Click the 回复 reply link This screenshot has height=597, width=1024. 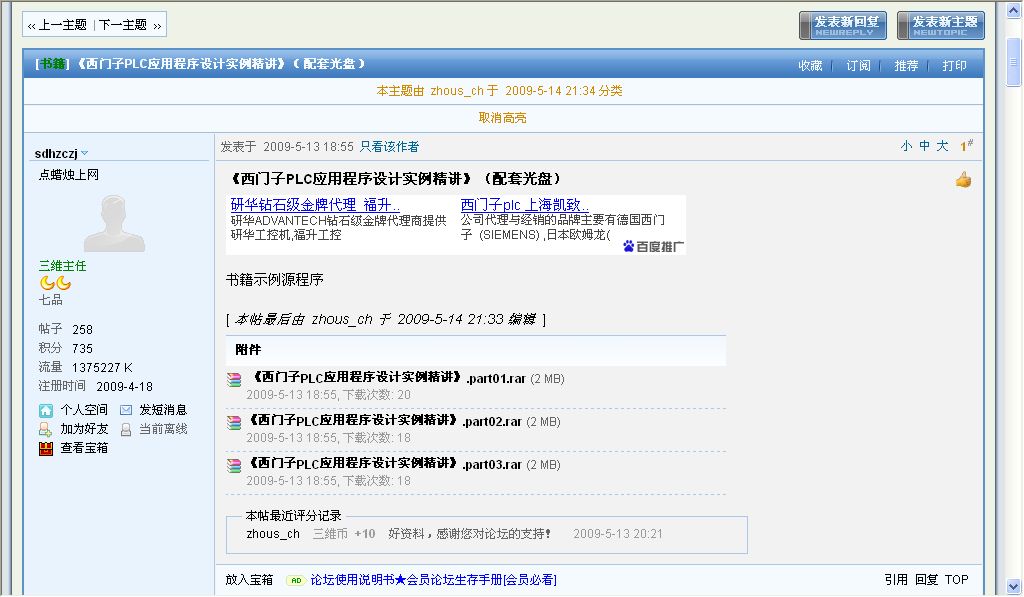926,579
